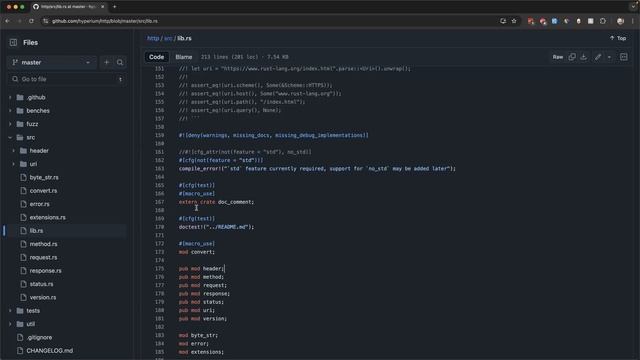The height and width of the screenshot is (360, 640).
Task: Jump to Top of file
Action: point(618,38)
